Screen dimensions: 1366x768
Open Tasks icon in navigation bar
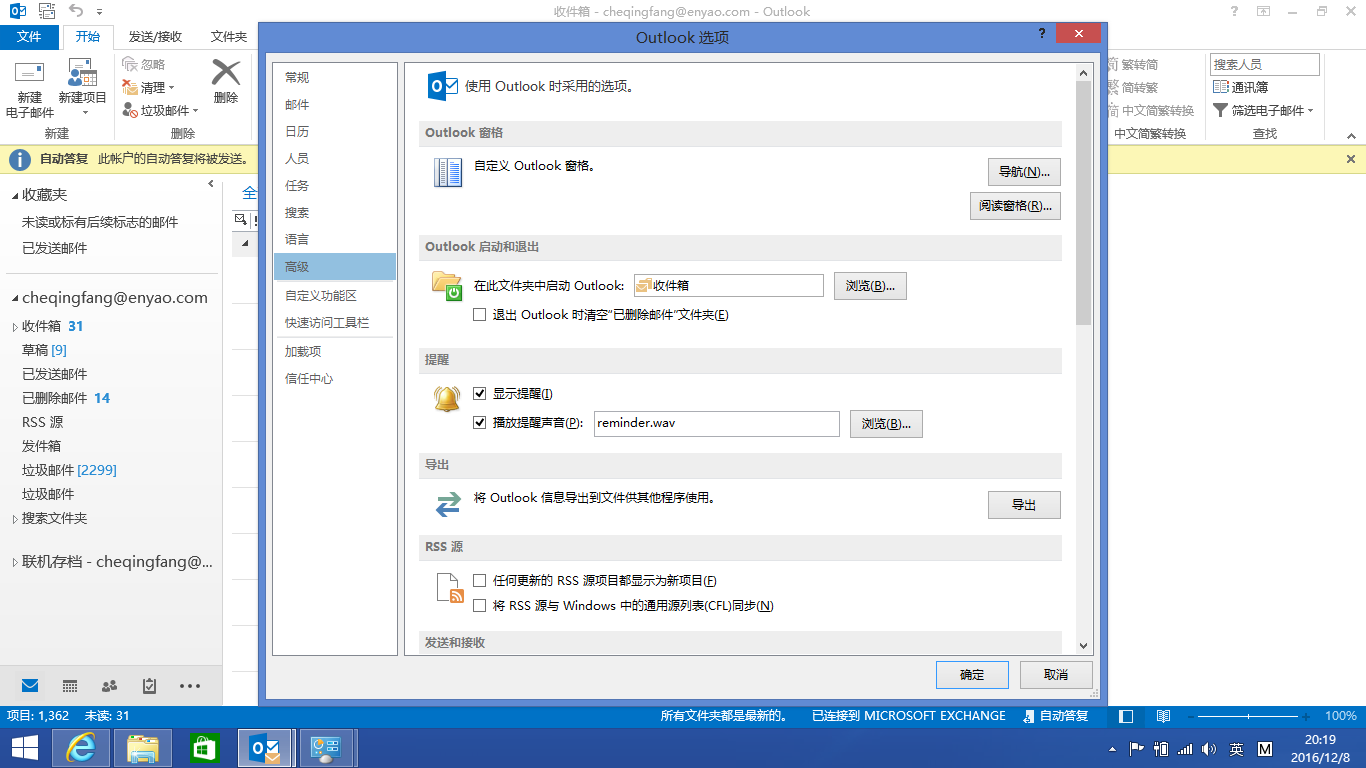[x=150, y=686]
